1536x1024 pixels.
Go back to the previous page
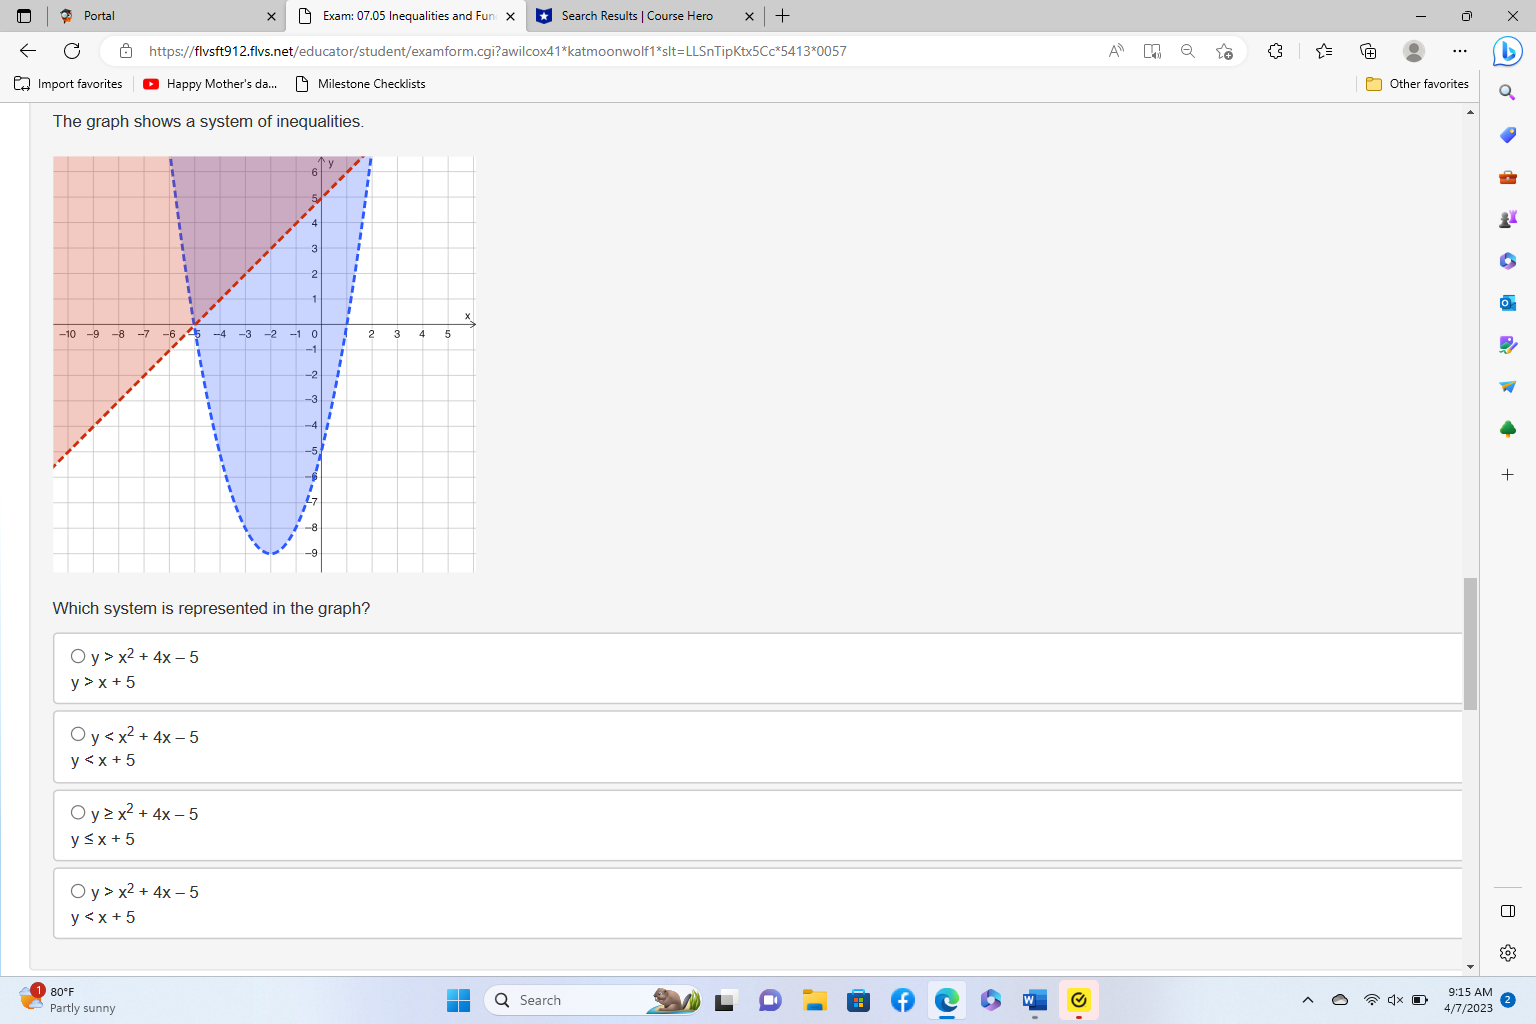point(28,51)
